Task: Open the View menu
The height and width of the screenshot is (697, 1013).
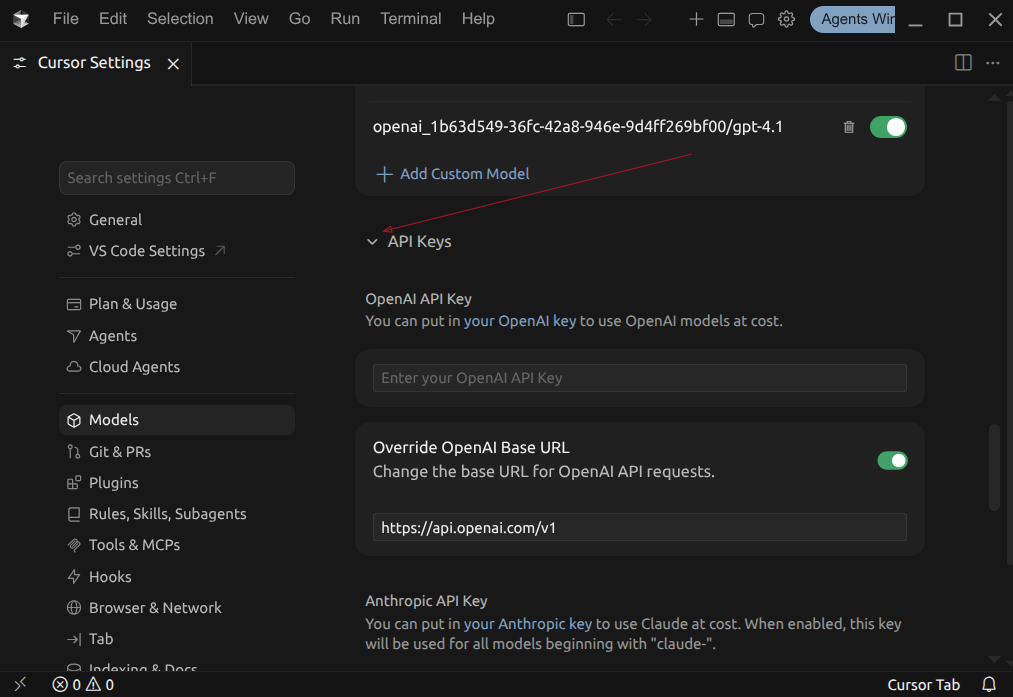Action: tap(251, 19)
